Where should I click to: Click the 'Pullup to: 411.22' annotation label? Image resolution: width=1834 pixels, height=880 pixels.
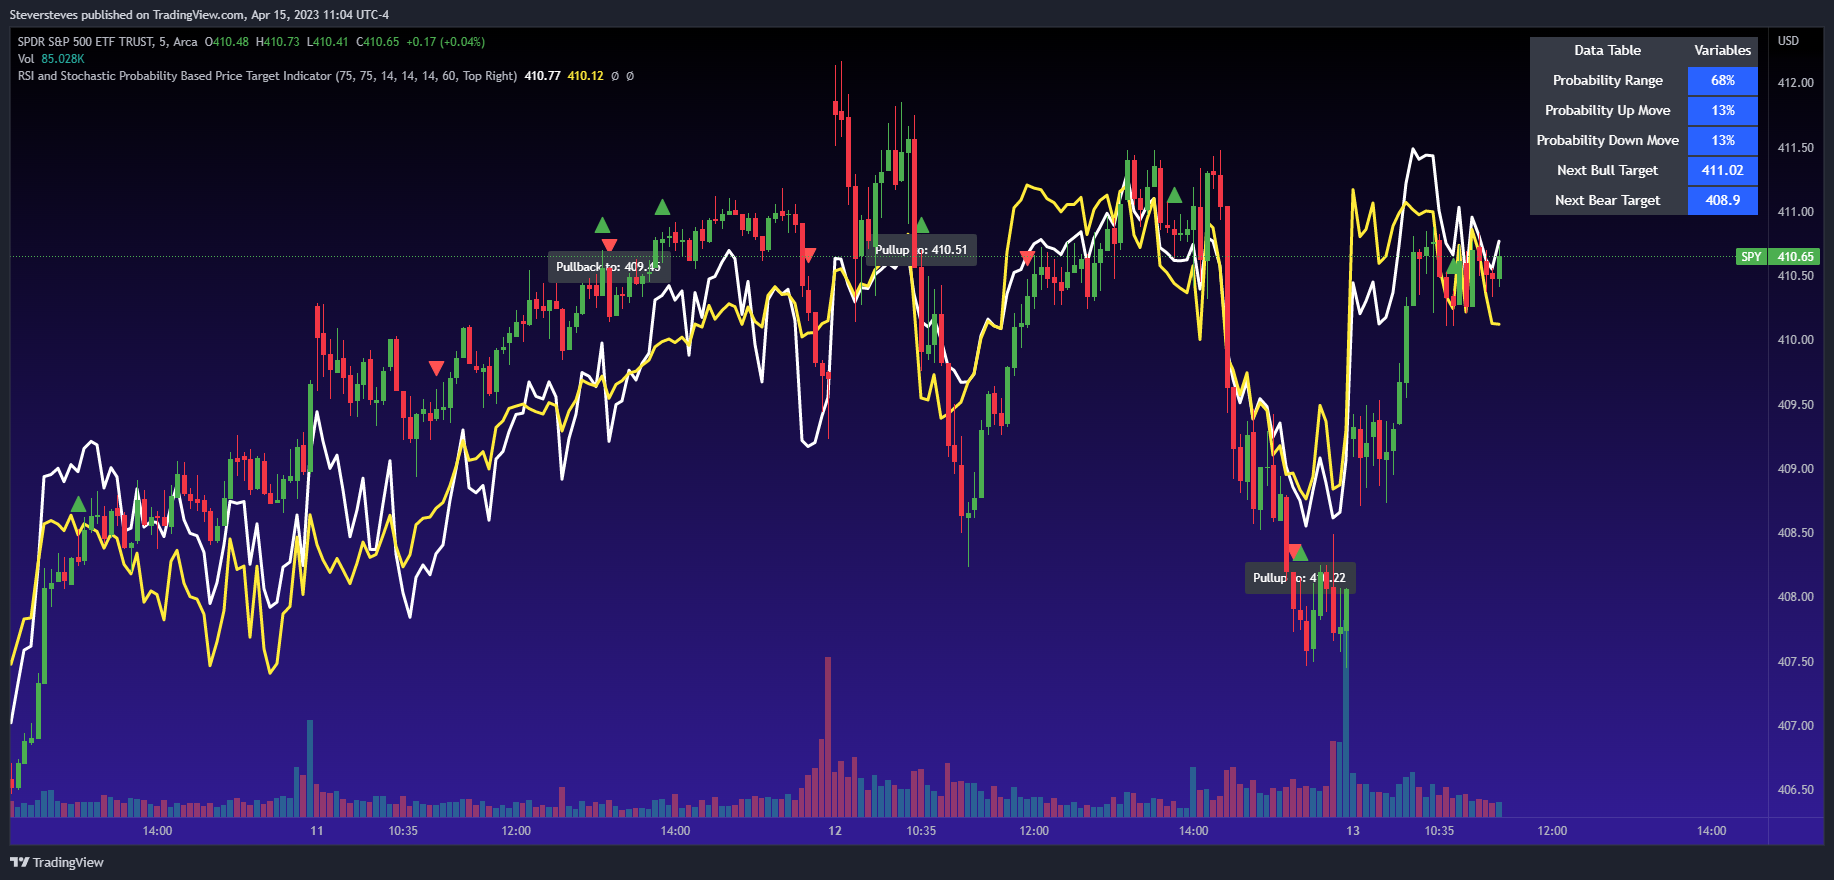point(1299,578)
